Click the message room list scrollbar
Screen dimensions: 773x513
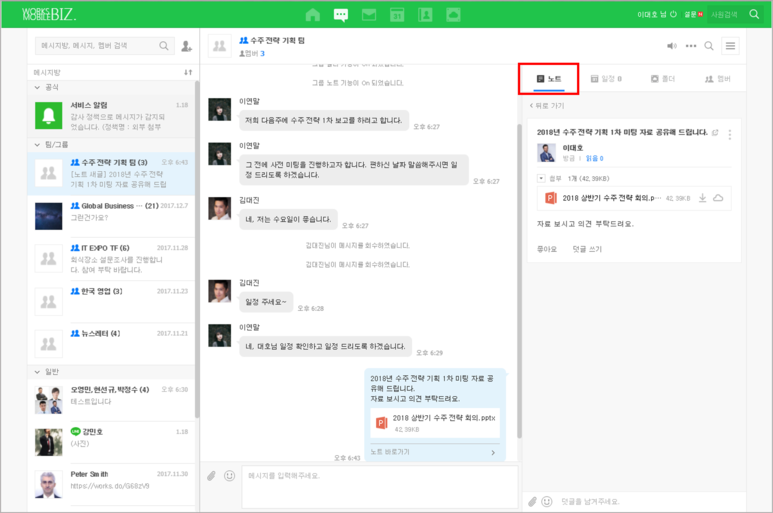(x=197, y=249)
